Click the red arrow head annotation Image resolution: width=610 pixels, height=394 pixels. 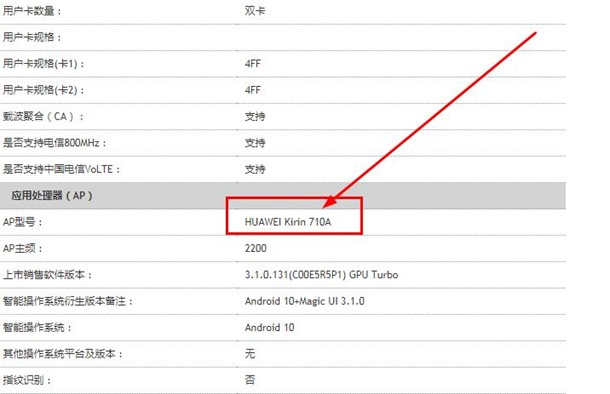[x=330, y=201]
